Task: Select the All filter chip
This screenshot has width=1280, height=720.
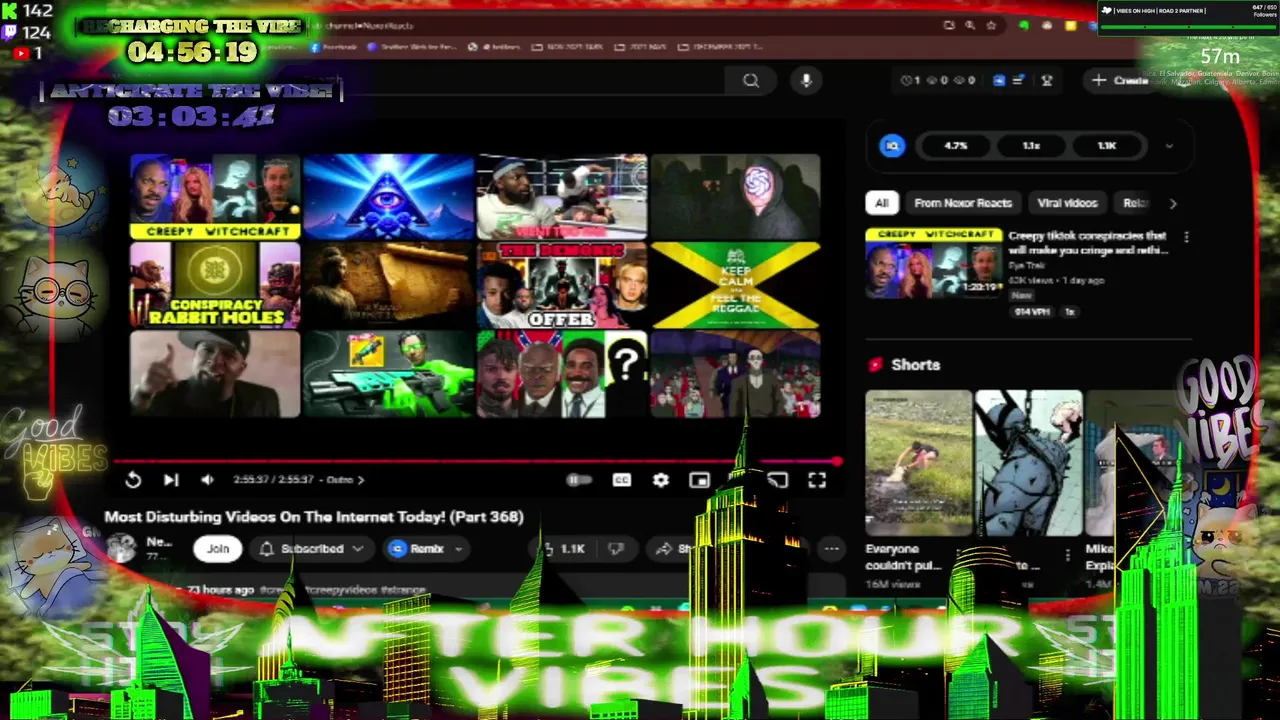Action: click(881, 203)
